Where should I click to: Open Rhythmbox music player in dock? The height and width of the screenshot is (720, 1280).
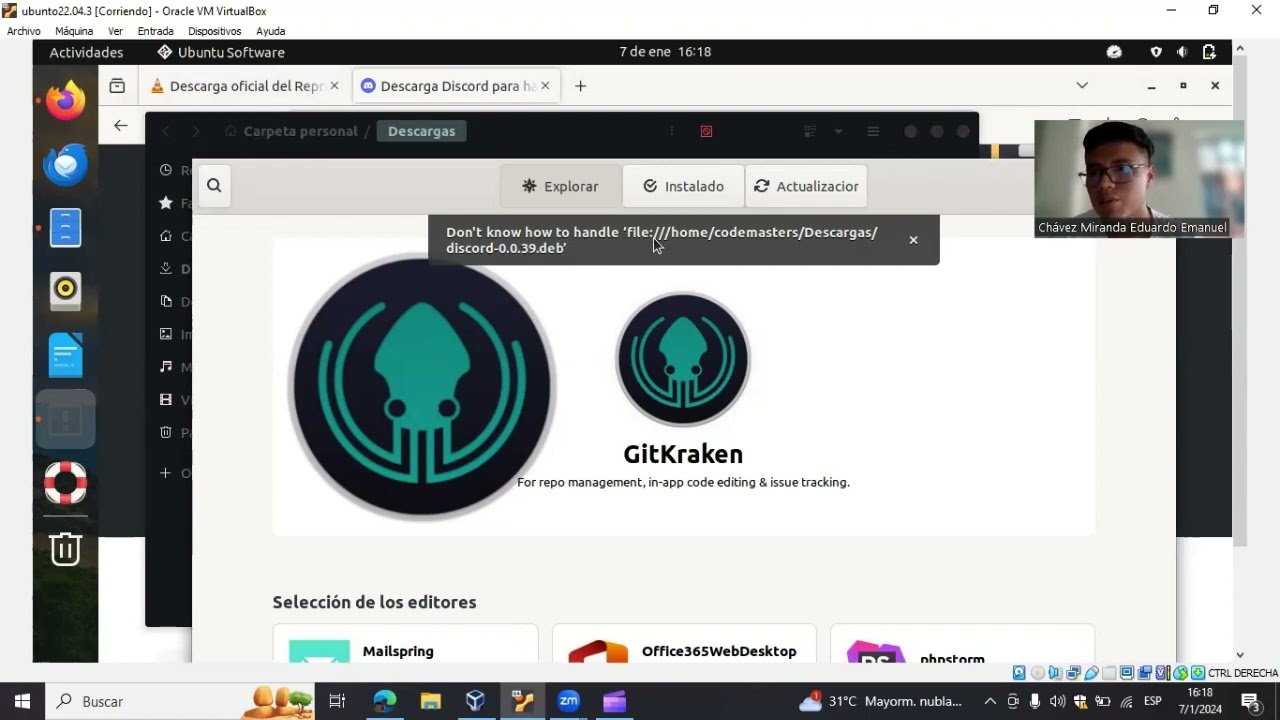(x=66, y=291)
